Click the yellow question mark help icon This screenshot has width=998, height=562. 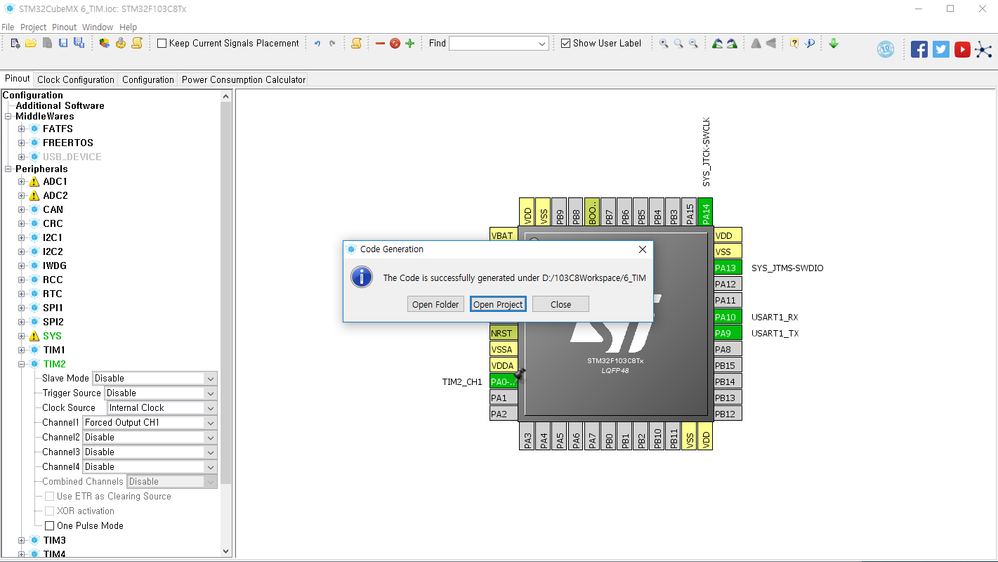[x=794, y=43]
